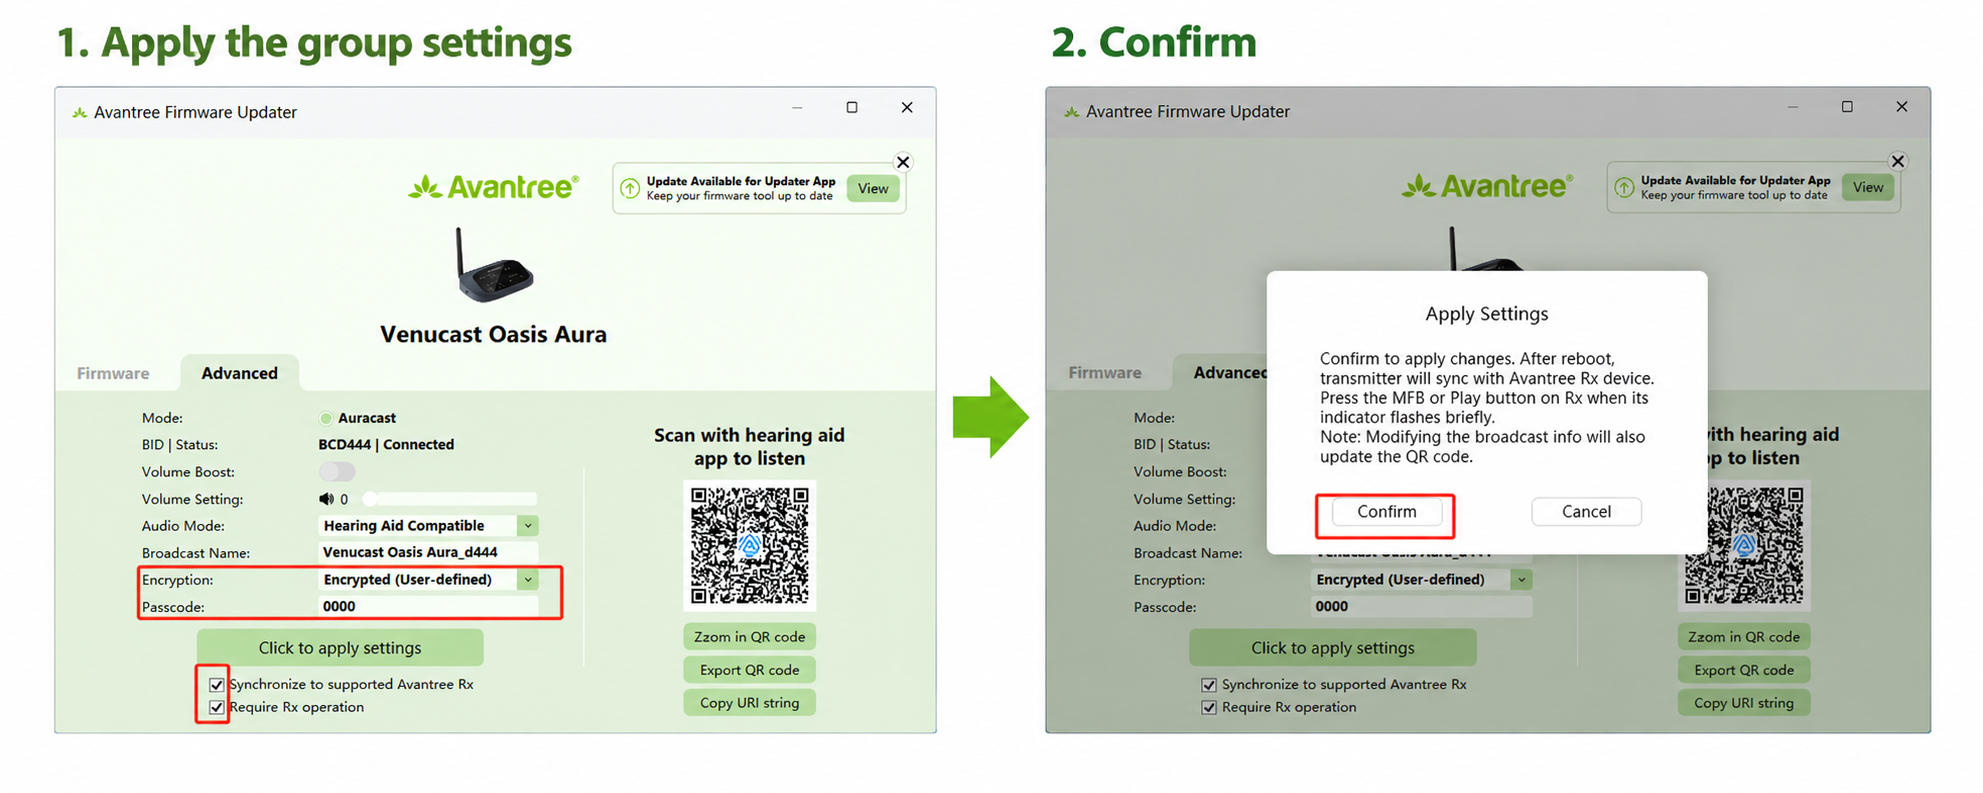Screen dimensions: 1983x793
Task: Click the Avantree logo in step 2 window
Action: click(1487, 186)
